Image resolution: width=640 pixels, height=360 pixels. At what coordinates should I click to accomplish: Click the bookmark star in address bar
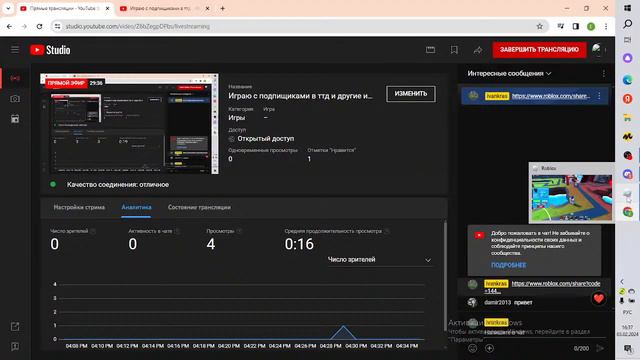[x=540, y=27]
